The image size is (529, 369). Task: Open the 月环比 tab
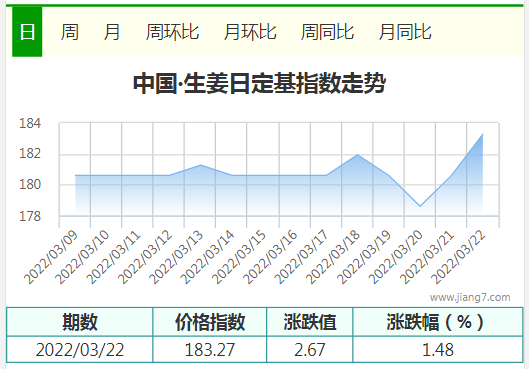click(x=250, y=32)
